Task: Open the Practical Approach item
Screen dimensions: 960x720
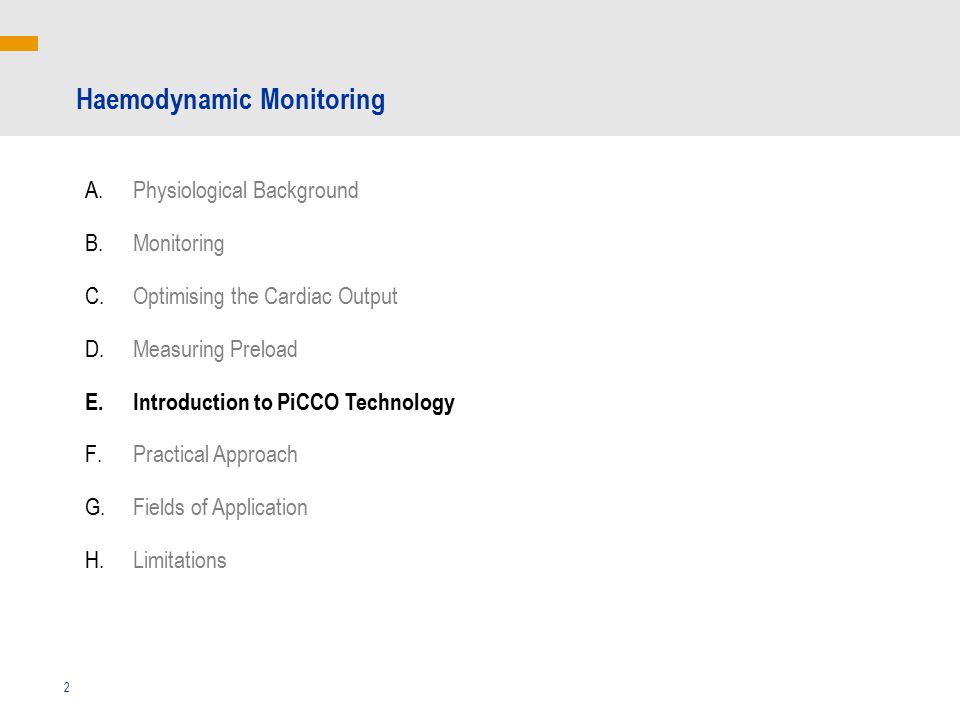Action: pyautogui.click(x=215, y=455)
